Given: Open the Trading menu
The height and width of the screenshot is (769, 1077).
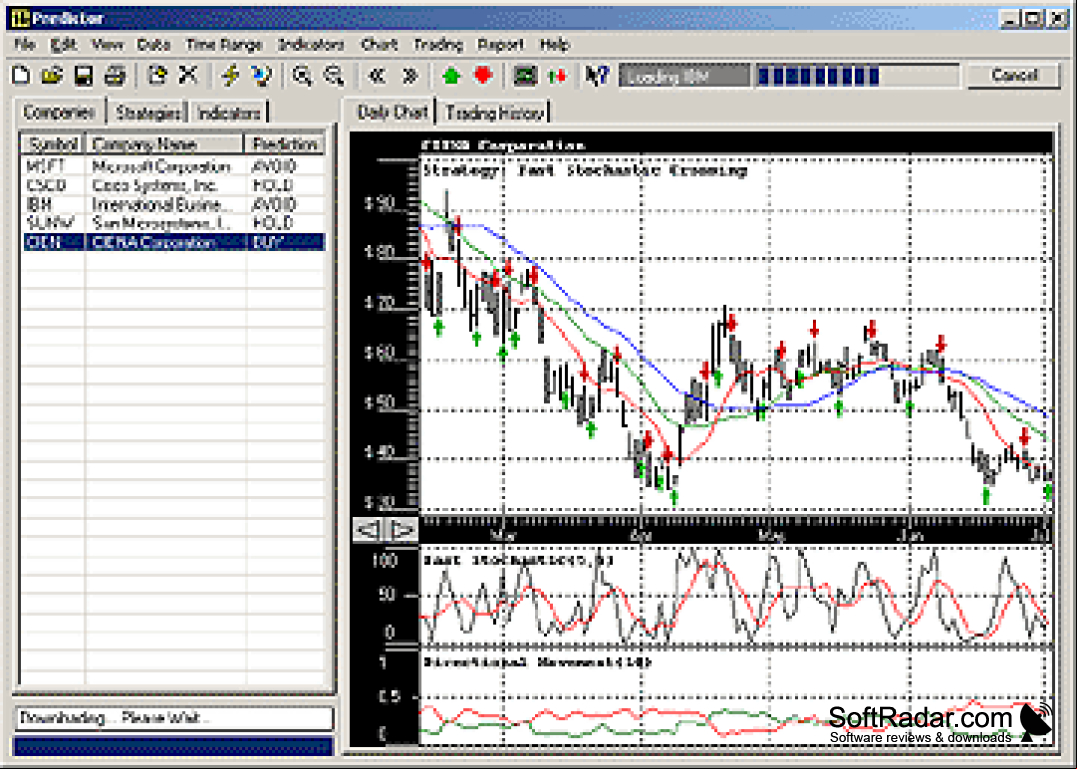Looking at the screenshot, I should click(438, 45).
